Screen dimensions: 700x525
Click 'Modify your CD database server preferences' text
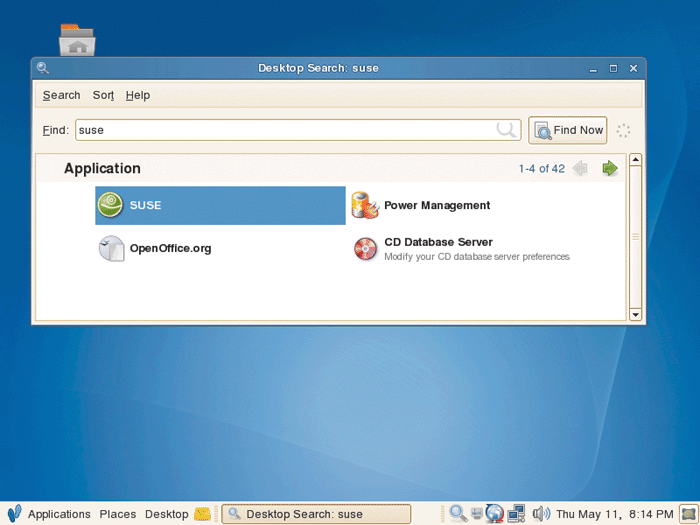point(477,257)
